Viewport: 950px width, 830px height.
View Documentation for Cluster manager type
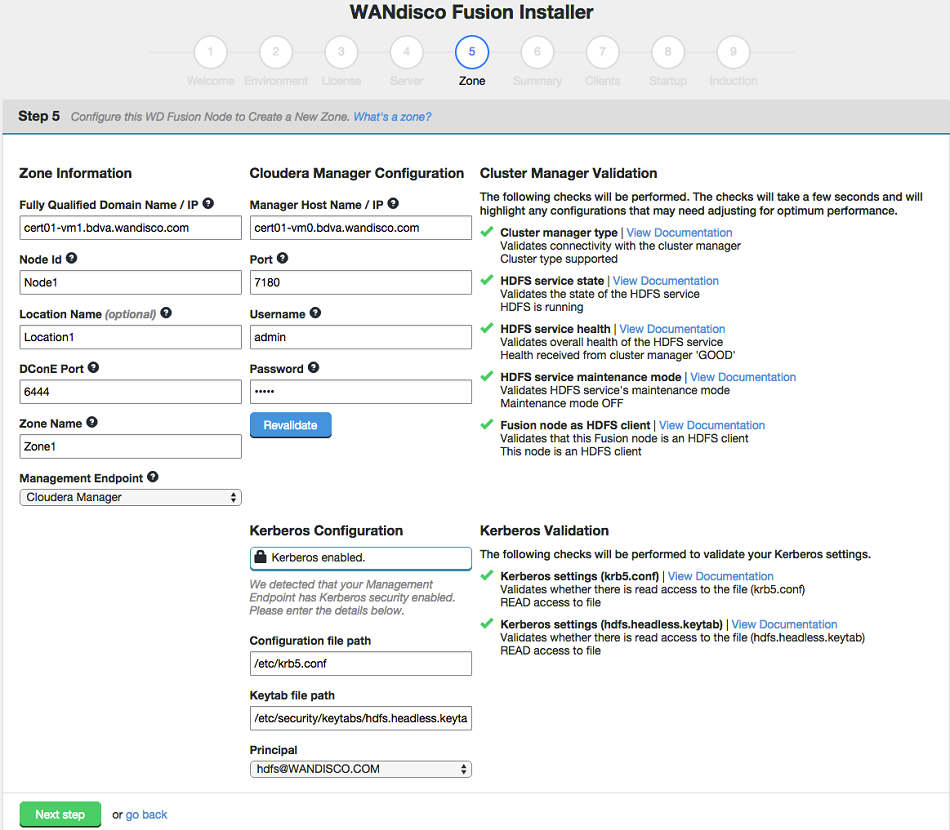(x=679, y=233)
